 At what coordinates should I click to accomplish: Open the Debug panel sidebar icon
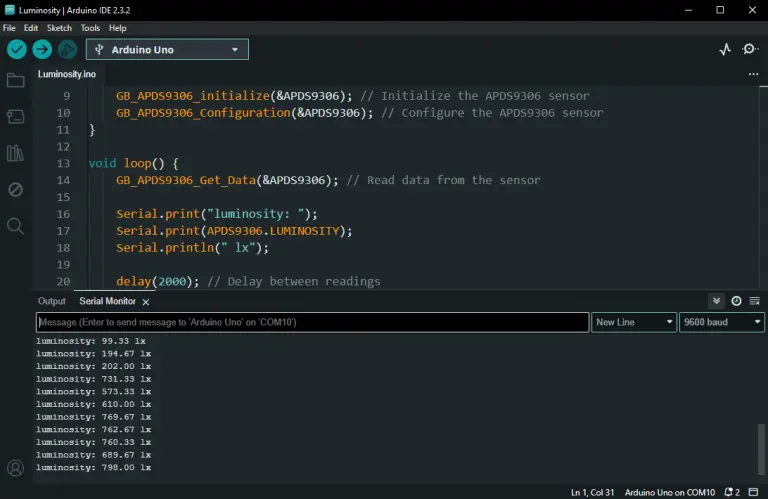[16, 189]
